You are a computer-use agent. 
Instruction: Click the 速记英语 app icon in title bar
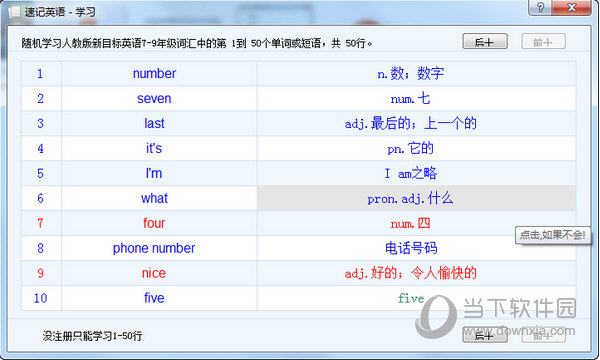click(14, 12)
